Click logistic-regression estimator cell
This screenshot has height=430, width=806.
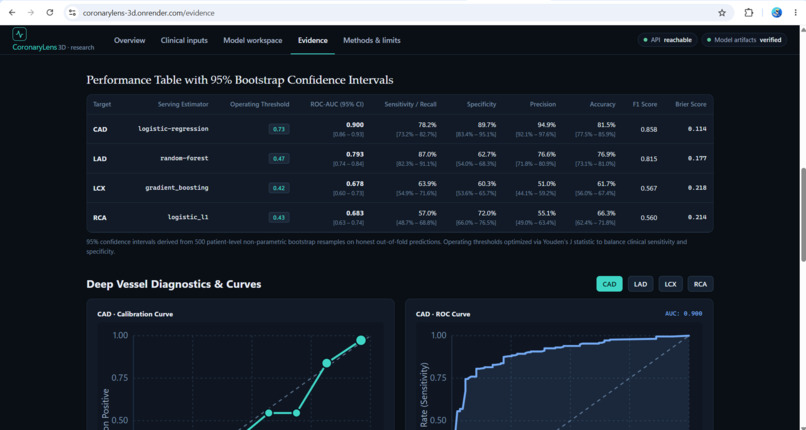click(173, 129)
